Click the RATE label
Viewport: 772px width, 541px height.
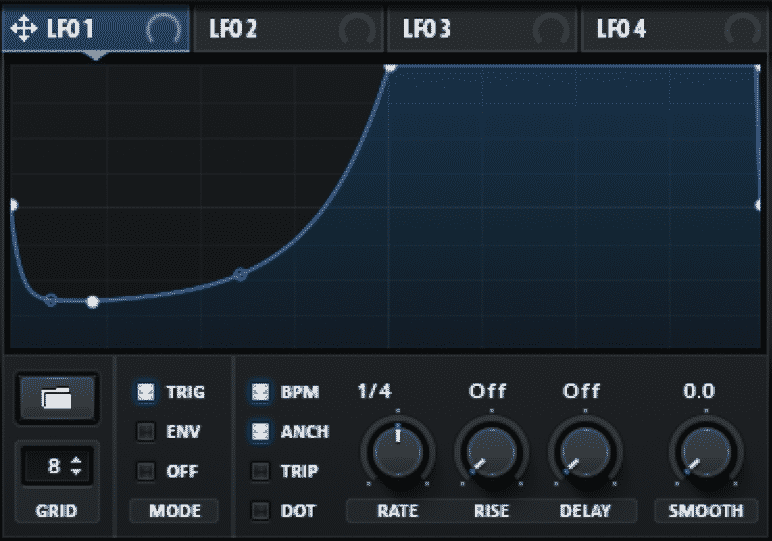tap(398, 511)
